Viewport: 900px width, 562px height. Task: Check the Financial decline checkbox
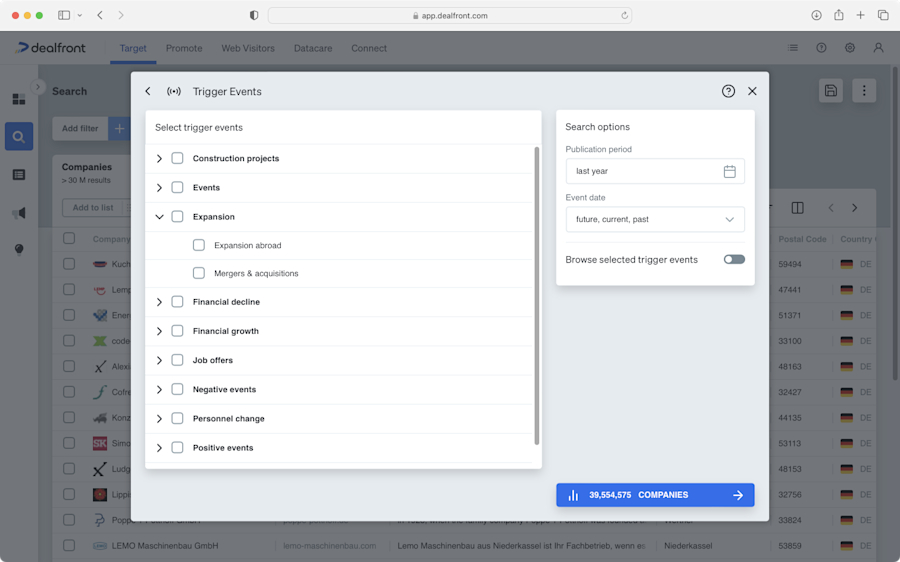tap(177, 302)
